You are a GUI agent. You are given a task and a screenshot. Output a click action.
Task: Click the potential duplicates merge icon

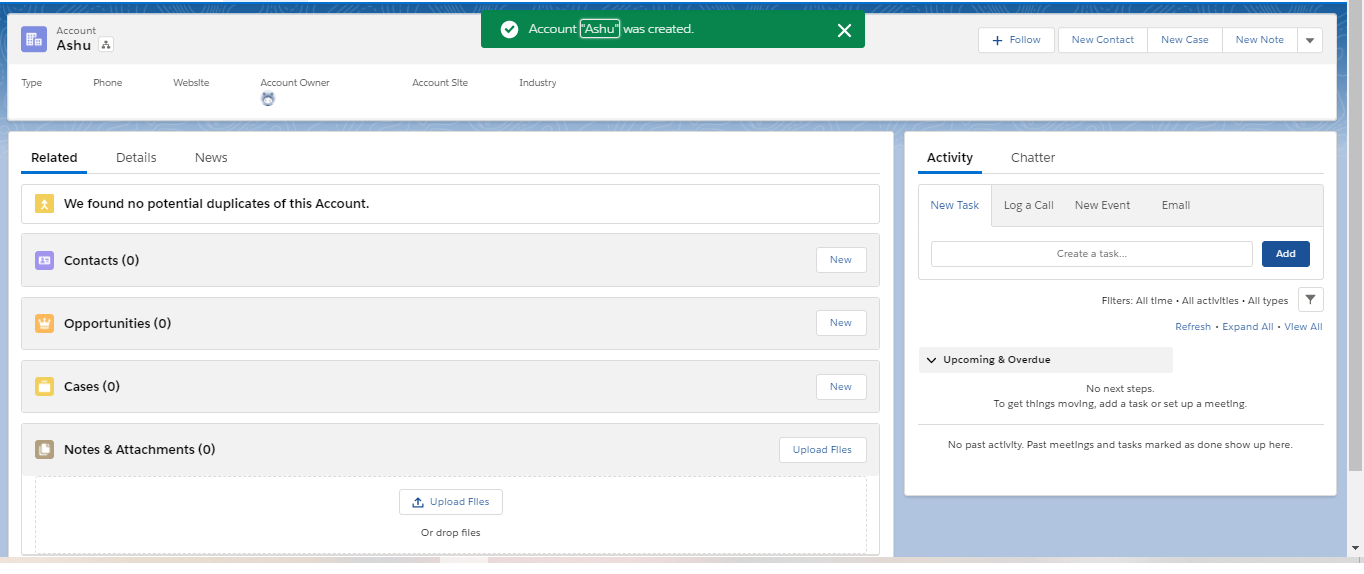pyautogui.click(x=44, y=204)
